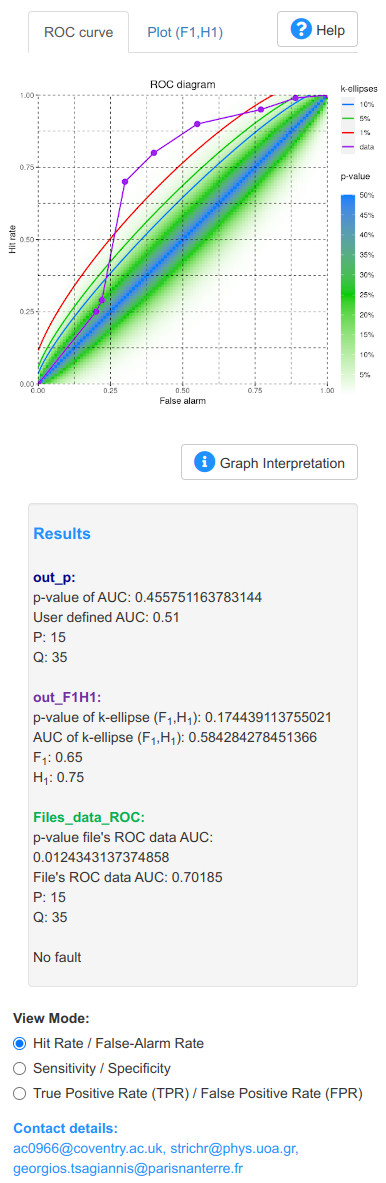Viewport: 386px width, 1183px height.
Task: Open georgios.tsagiannis@parisnanterre.fr email link
Action: coord(128,1169)
